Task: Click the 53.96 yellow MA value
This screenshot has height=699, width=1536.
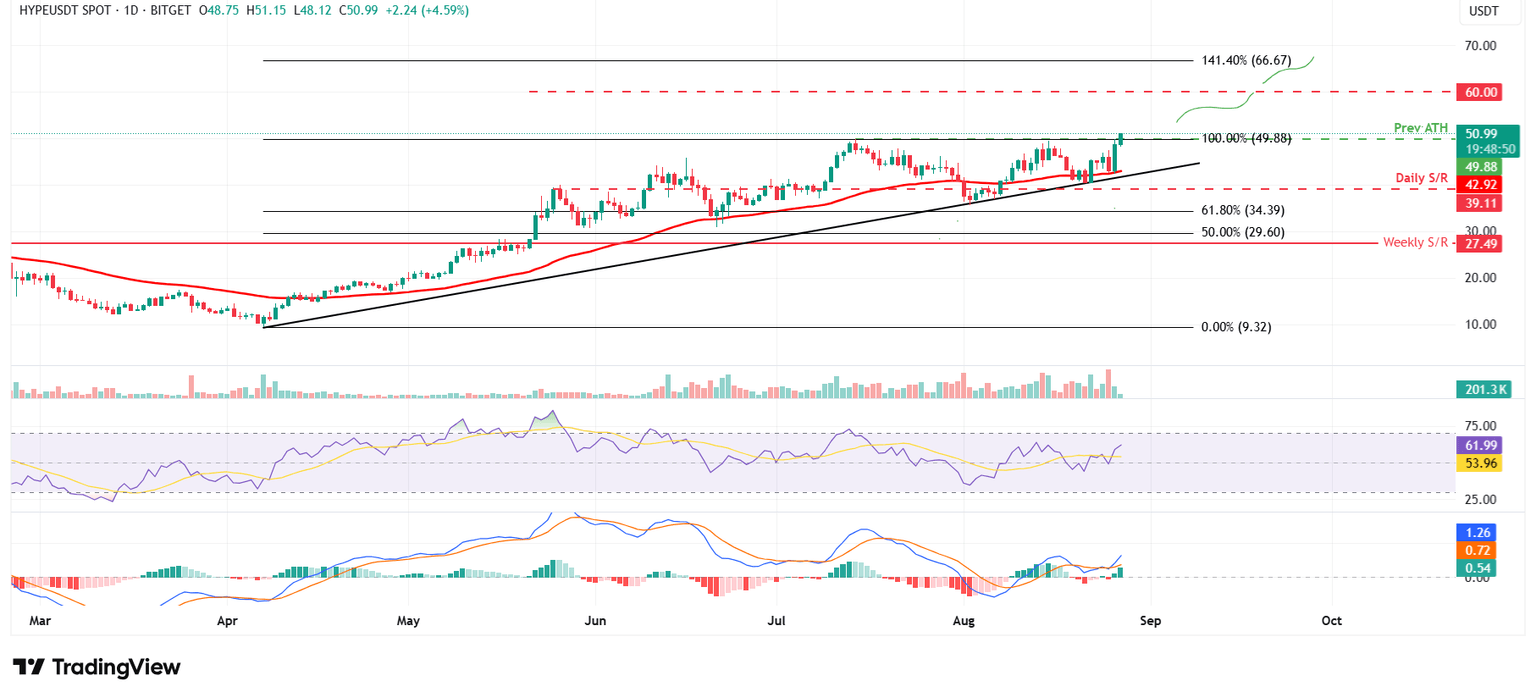Action: (x=1478, y=463)
